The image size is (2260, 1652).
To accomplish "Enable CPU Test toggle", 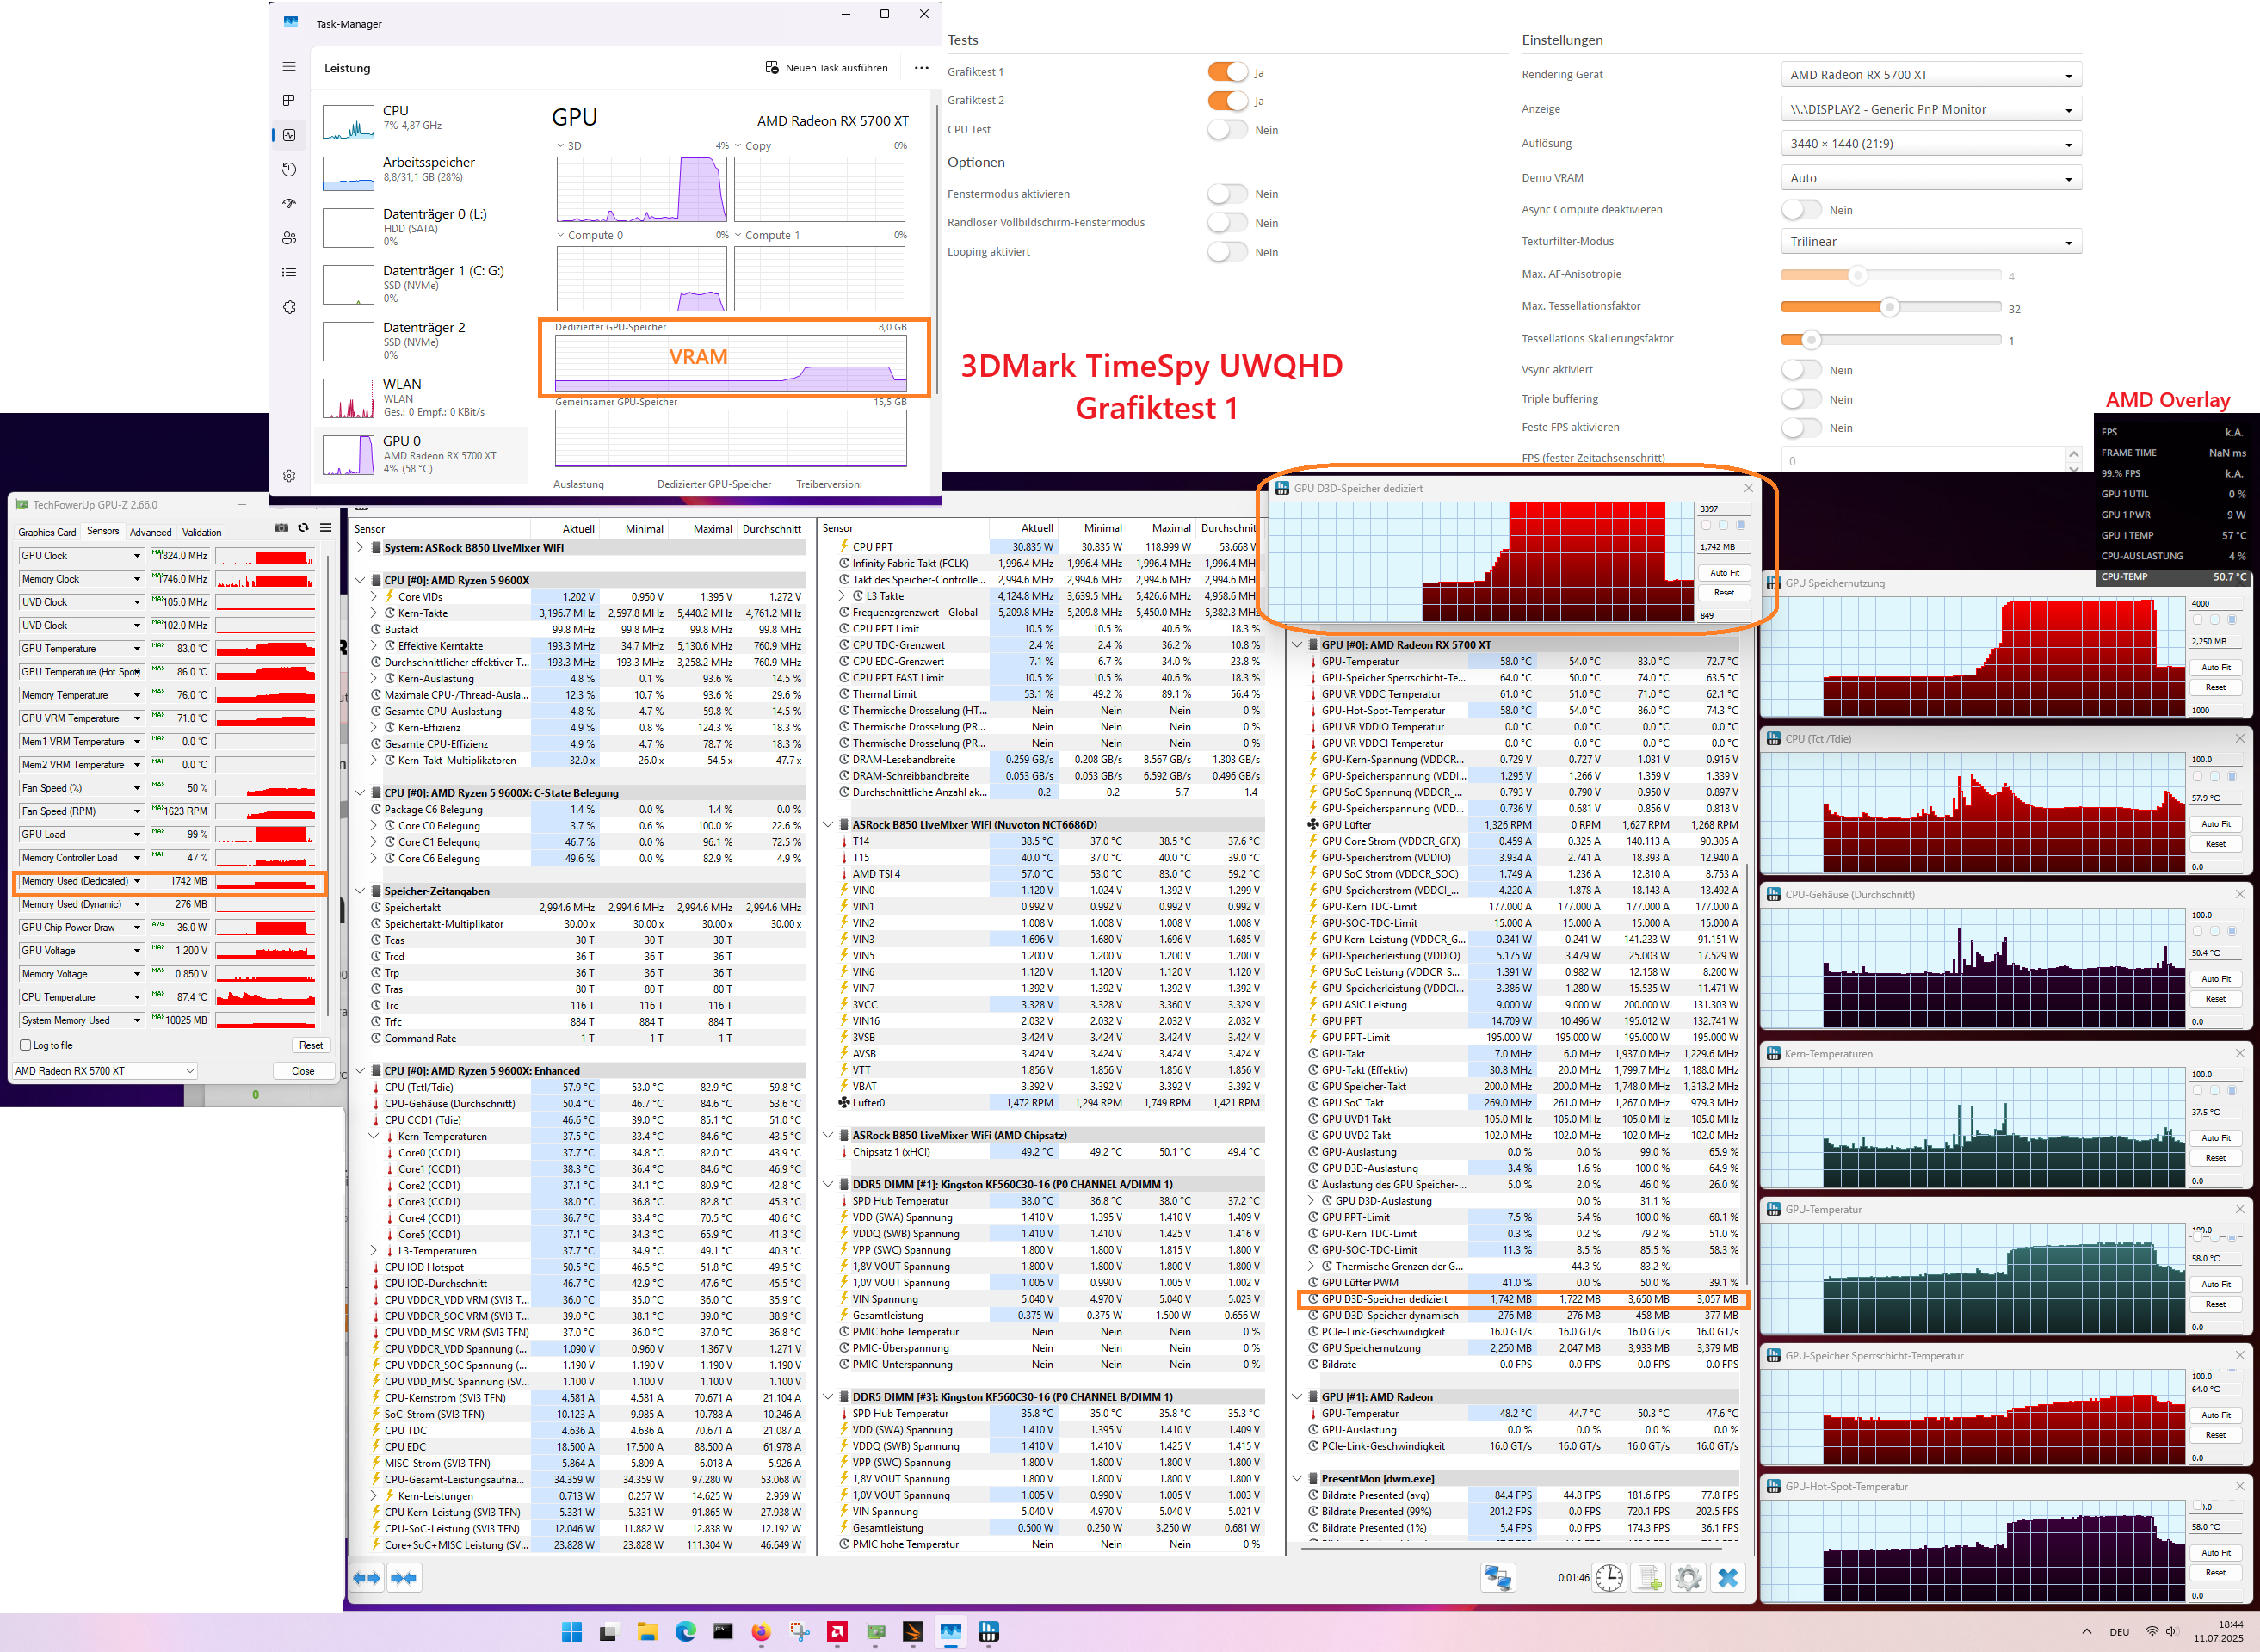I will pyautogui.click(x=1227, y=130).
